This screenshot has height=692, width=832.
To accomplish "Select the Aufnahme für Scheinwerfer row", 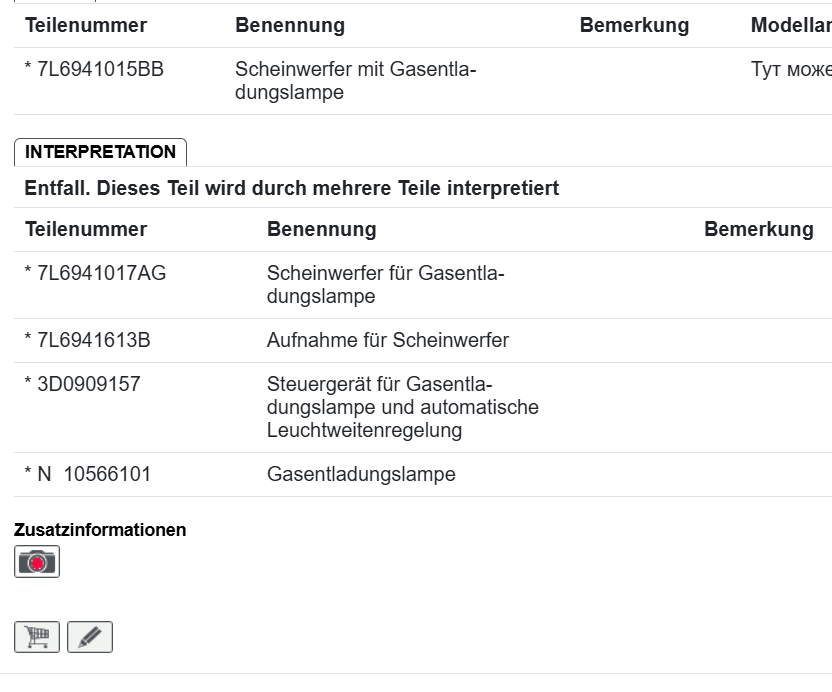I will [387, 340].
